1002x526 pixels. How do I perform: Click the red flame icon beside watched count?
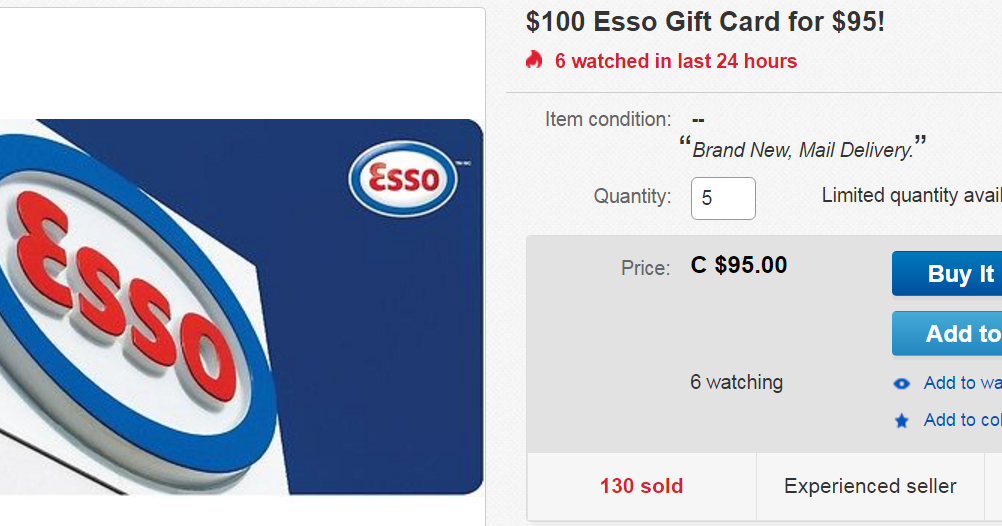click(534, 61)
